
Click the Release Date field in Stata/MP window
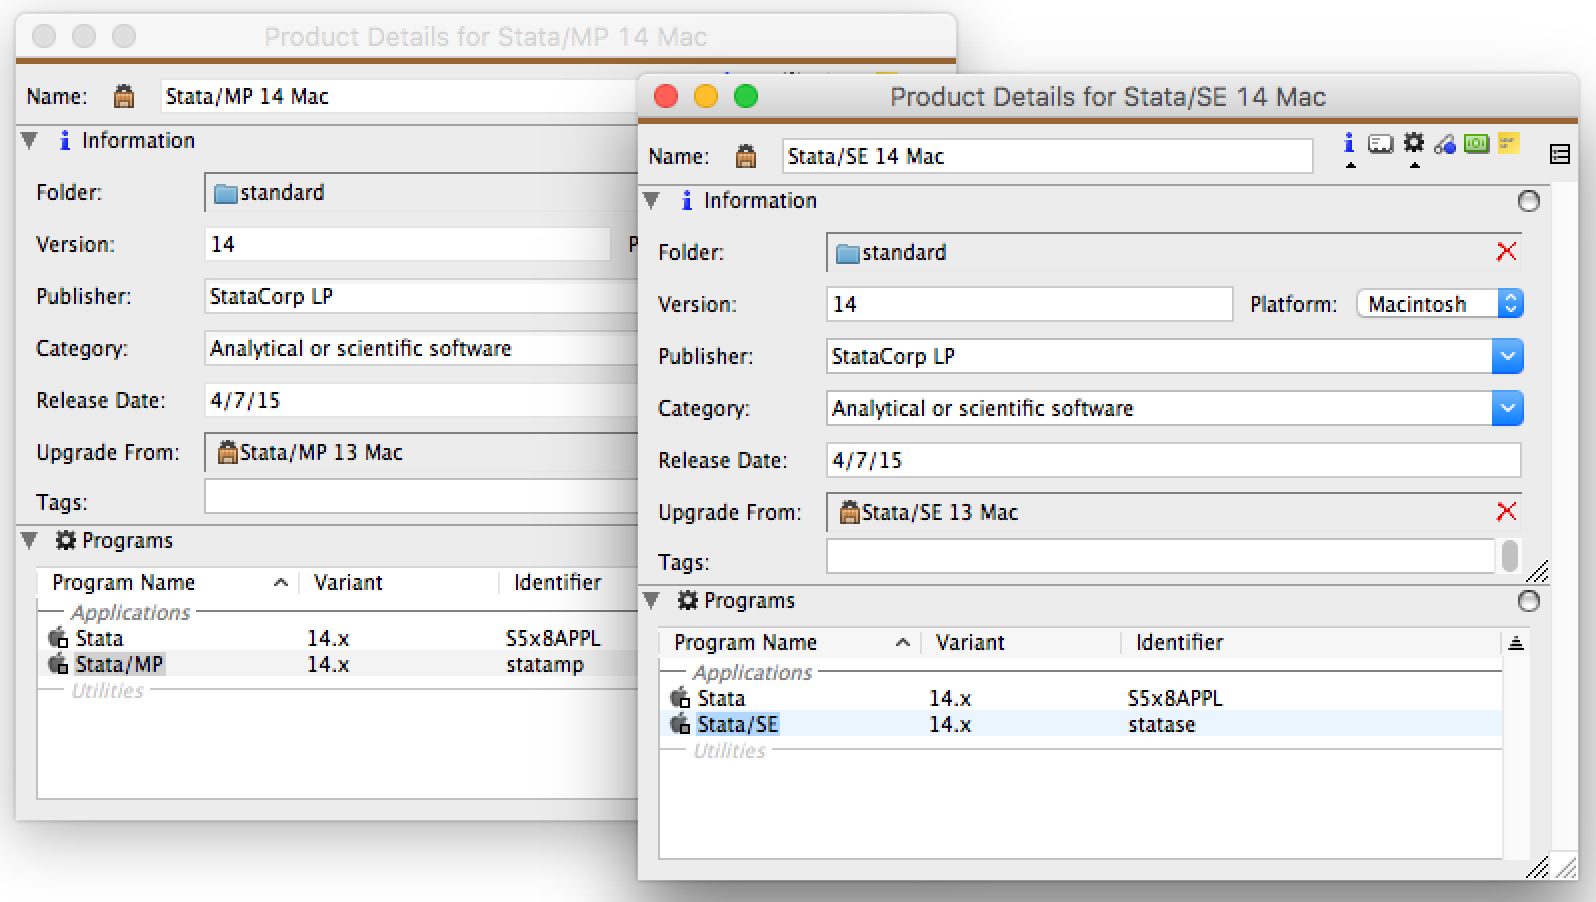421,400
